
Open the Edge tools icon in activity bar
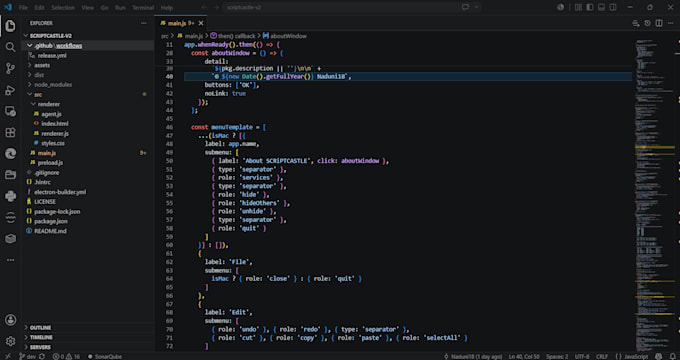pyautogui.click(x=10, y=154)
